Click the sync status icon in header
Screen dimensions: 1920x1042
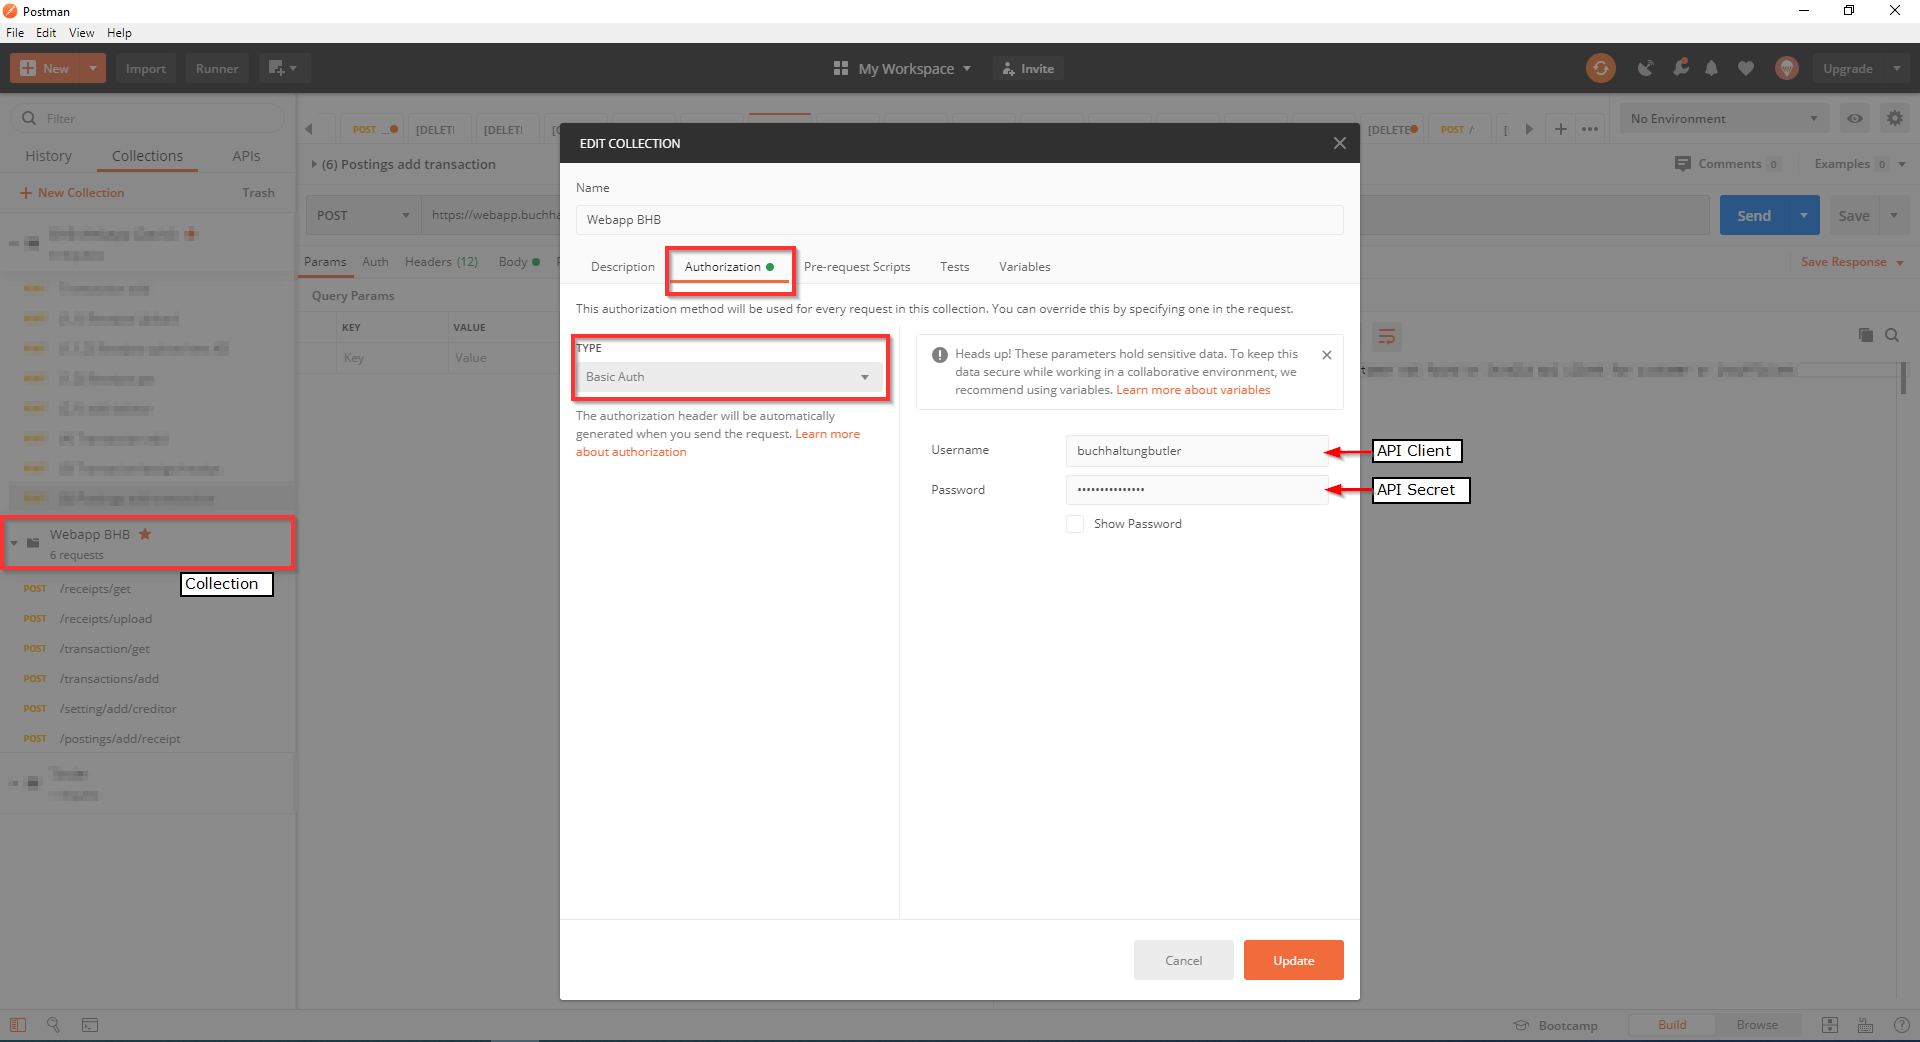click(1600, 68)
